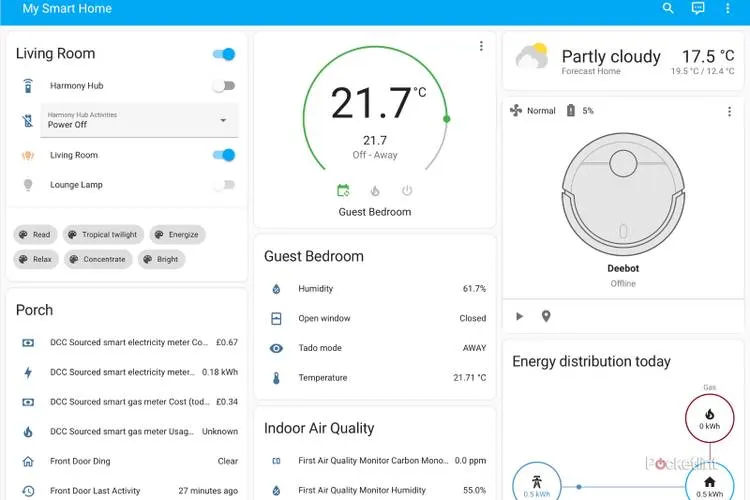The width and height of the screenshot is (750, 500).
Task: Toggle the Living Room light switch
Action: pyautogui.click(x=224, y=155)
